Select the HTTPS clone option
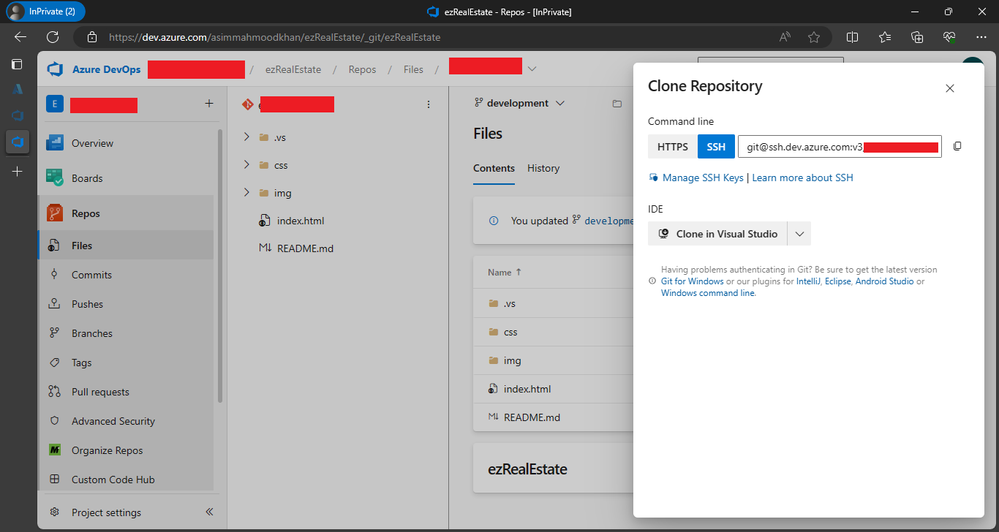 pos(673,147)
